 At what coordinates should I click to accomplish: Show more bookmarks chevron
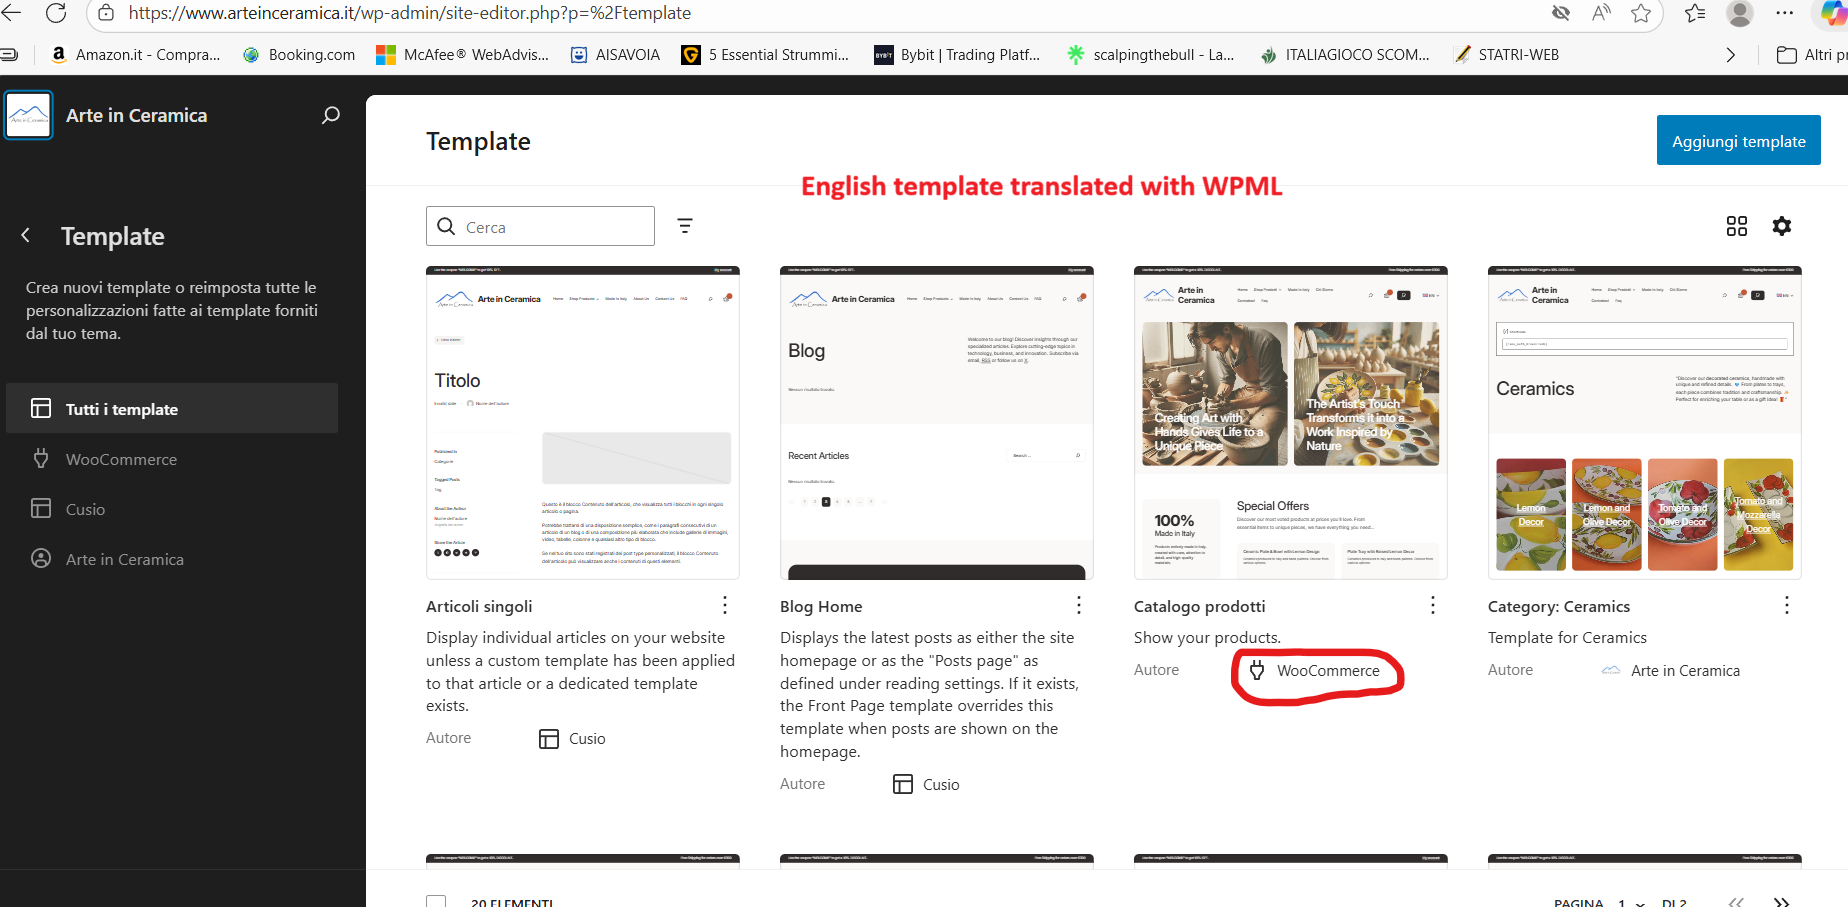tap(1731, 55)
